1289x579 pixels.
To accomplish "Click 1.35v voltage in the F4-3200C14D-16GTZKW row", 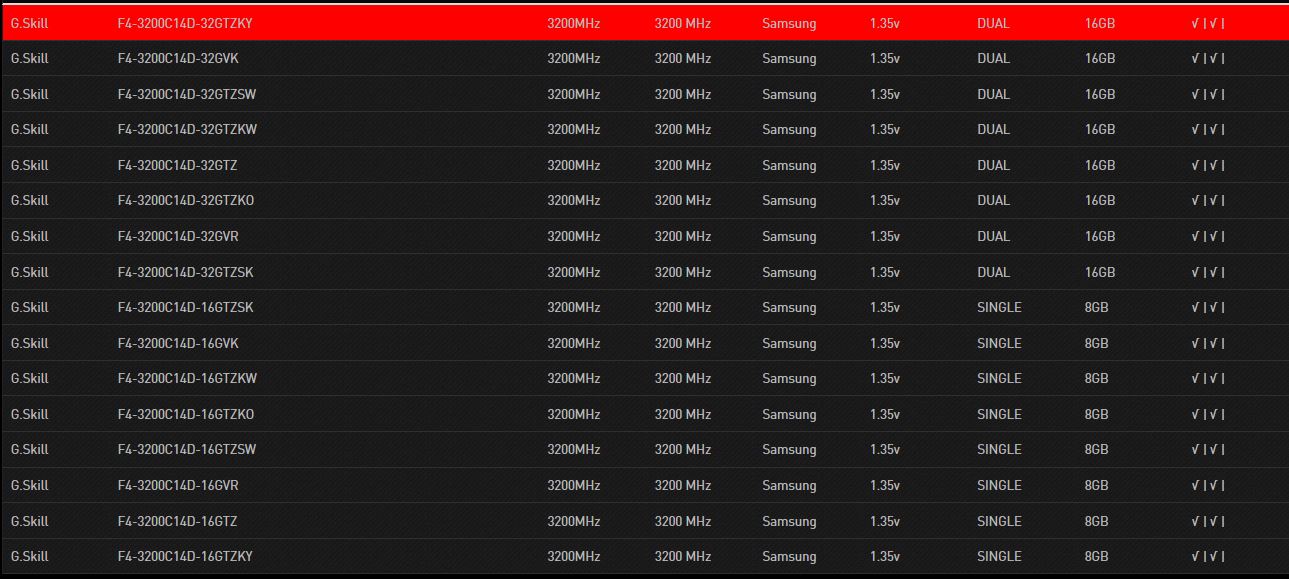I will click(885, 378).
